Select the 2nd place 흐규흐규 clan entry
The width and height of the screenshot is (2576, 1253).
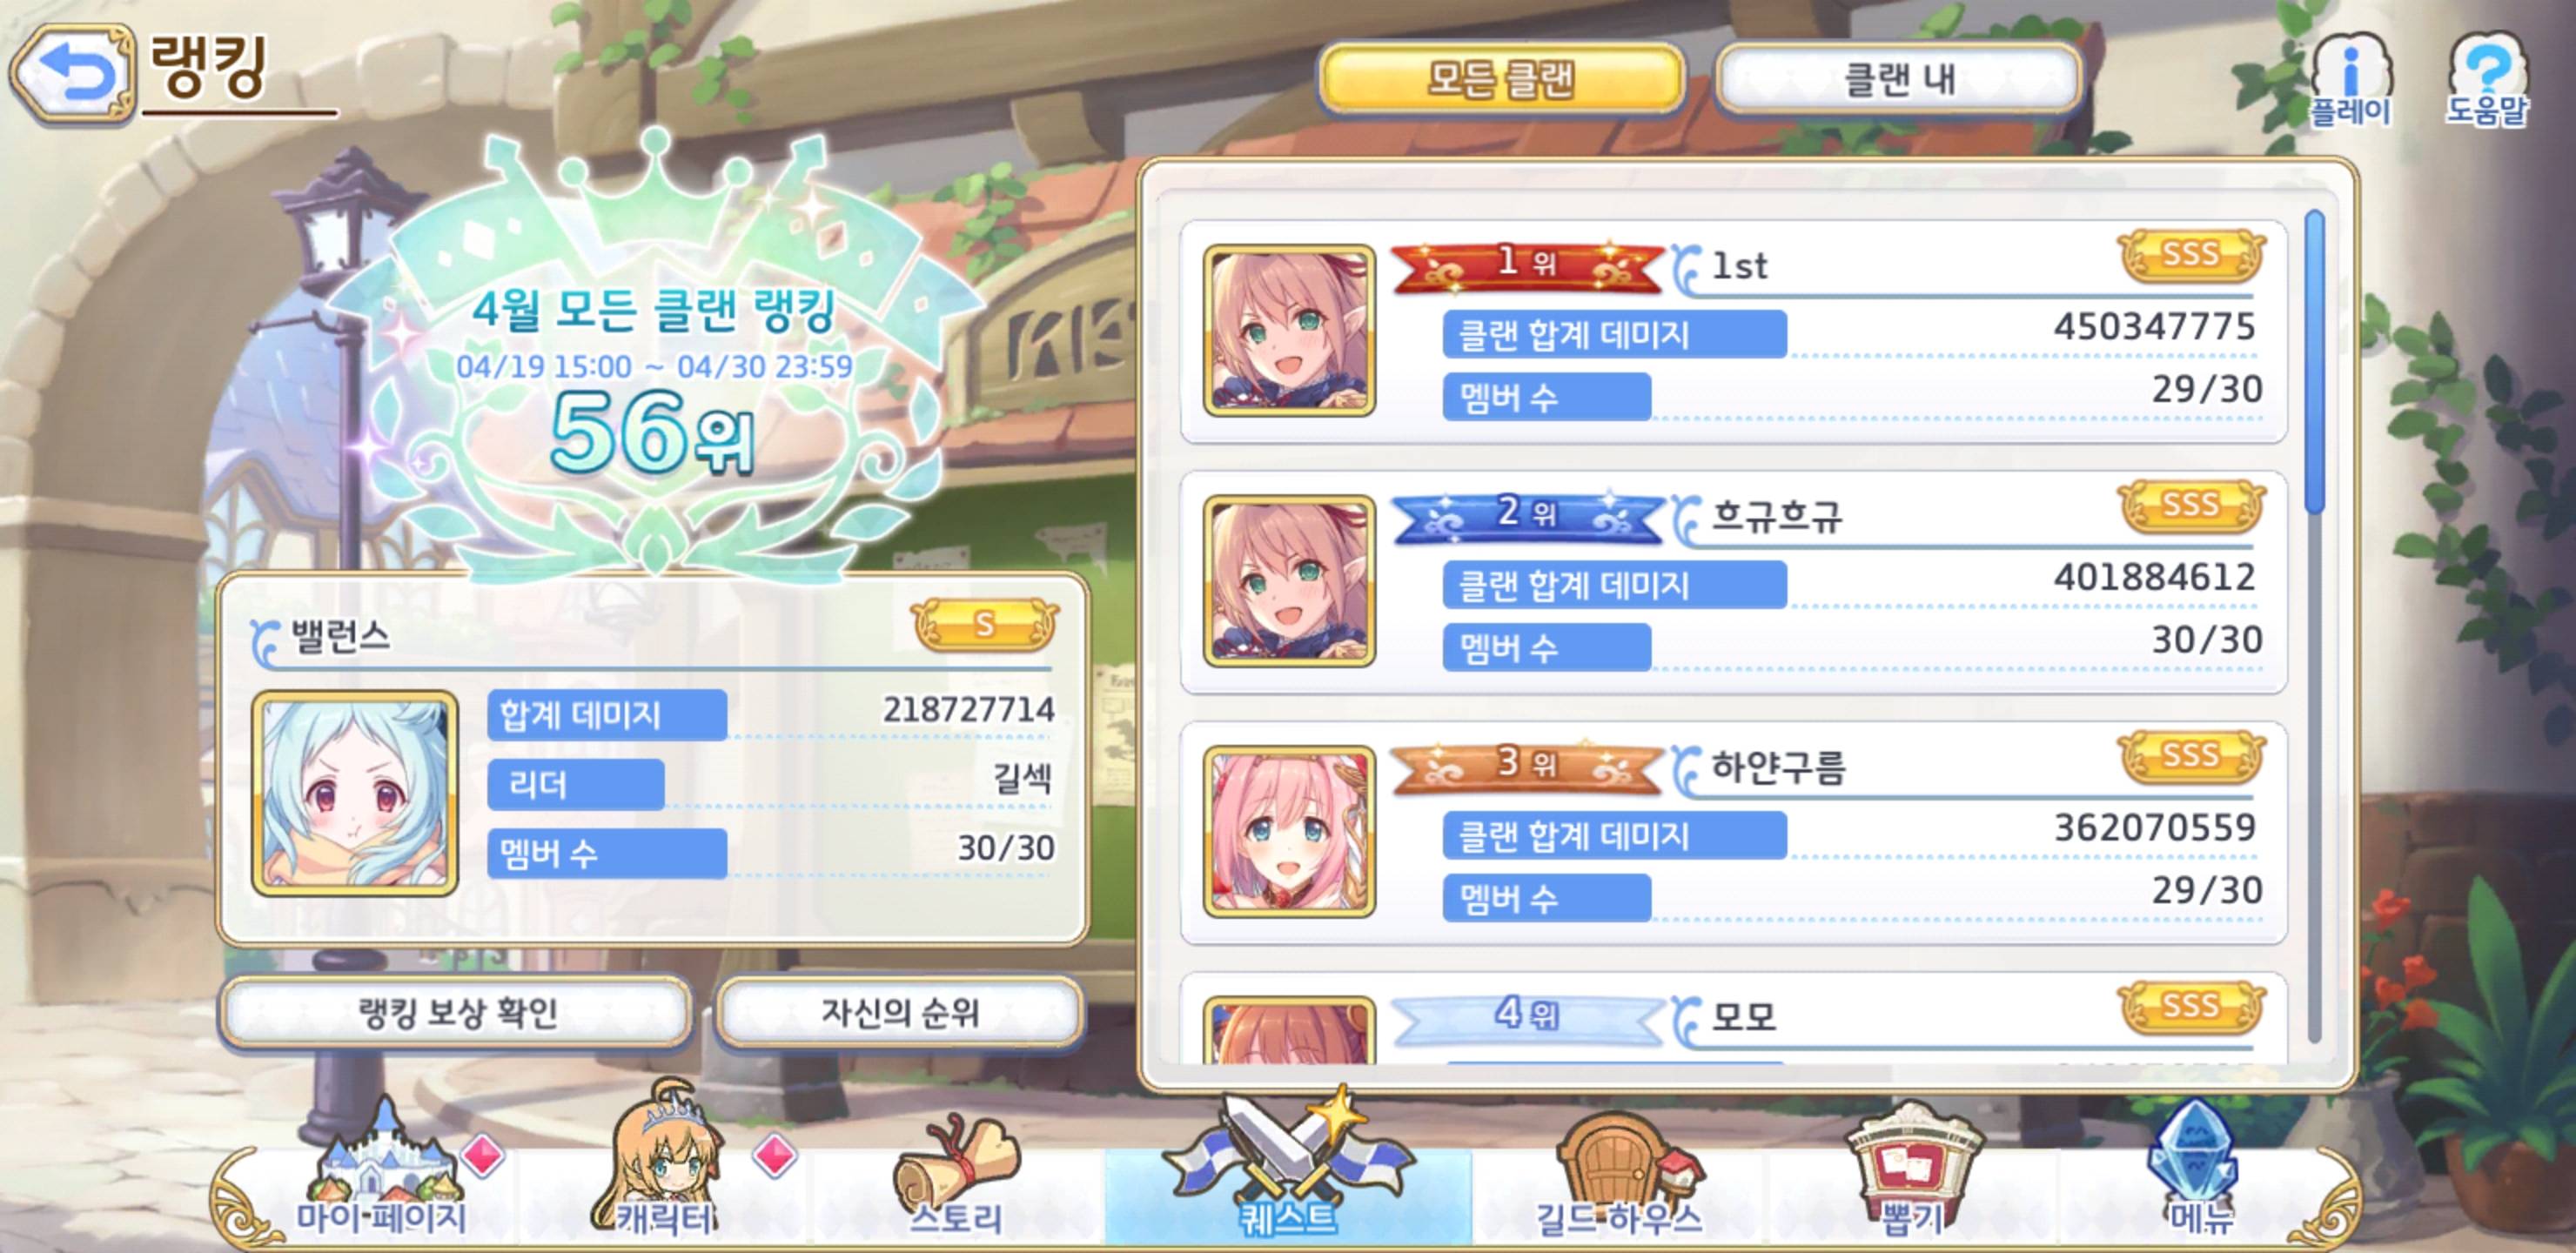tap(1734, 582)
